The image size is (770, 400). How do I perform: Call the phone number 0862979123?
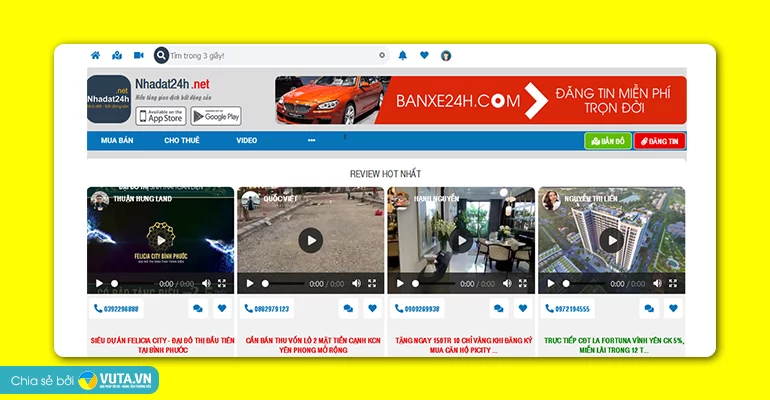point(267,309)
